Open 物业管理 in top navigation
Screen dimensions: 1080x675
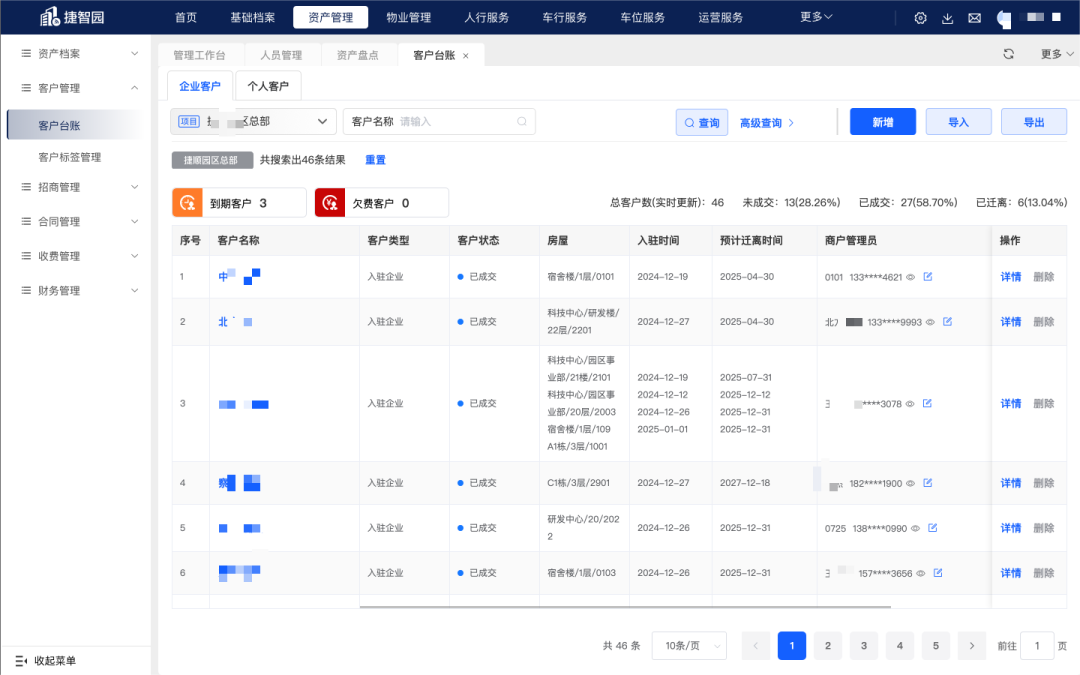[408, 17]
